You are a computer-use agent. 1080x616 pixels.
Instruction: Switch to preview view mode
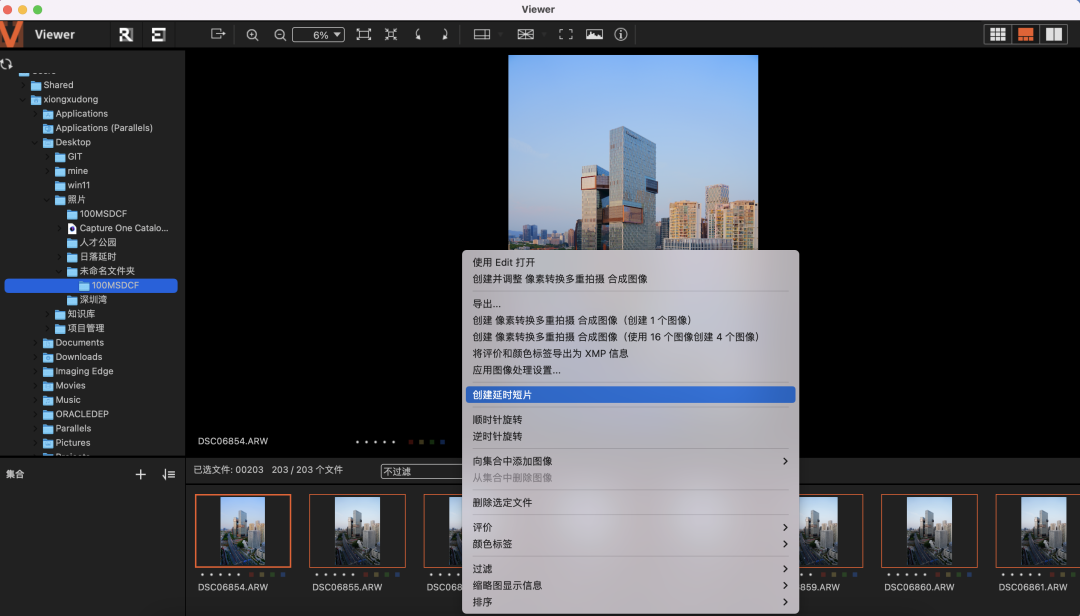point(1026,34)
